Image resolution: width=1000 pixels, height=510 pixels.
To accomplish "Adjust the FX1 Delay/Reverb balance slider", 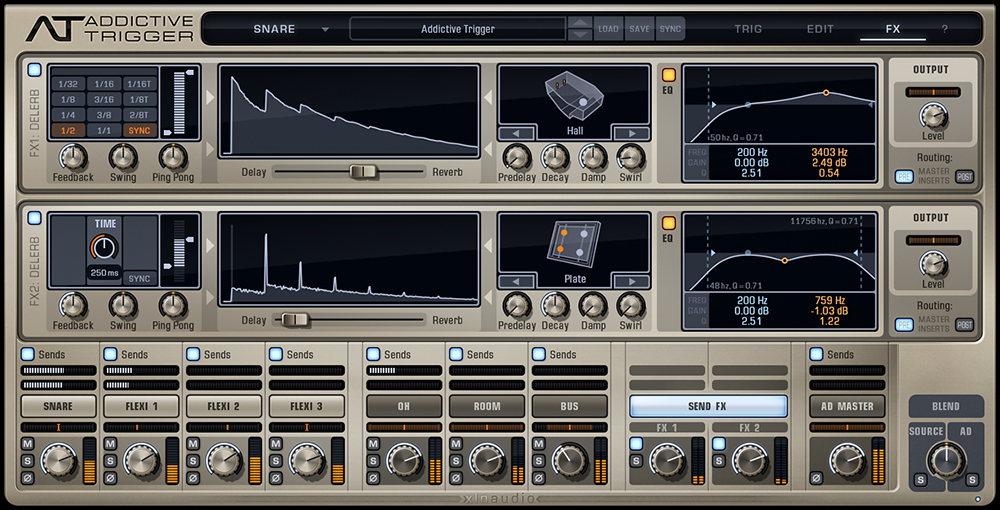I will 363,172.
